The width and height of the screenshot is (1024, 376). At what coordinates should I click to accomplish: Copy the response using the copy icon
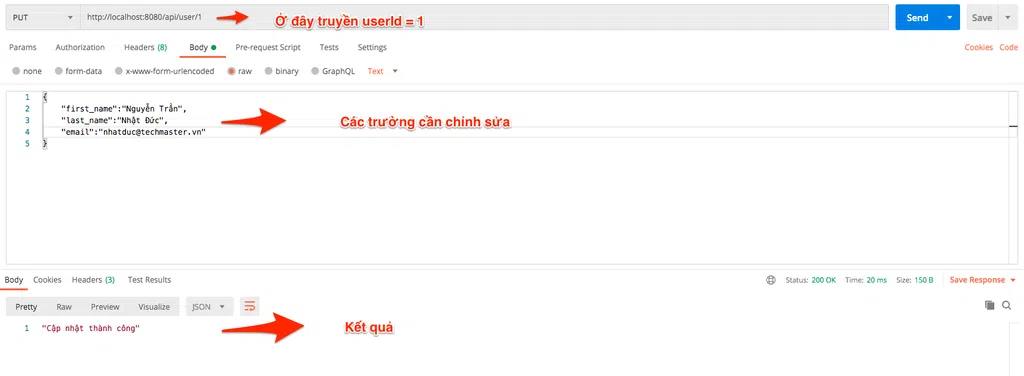point(989,305)
